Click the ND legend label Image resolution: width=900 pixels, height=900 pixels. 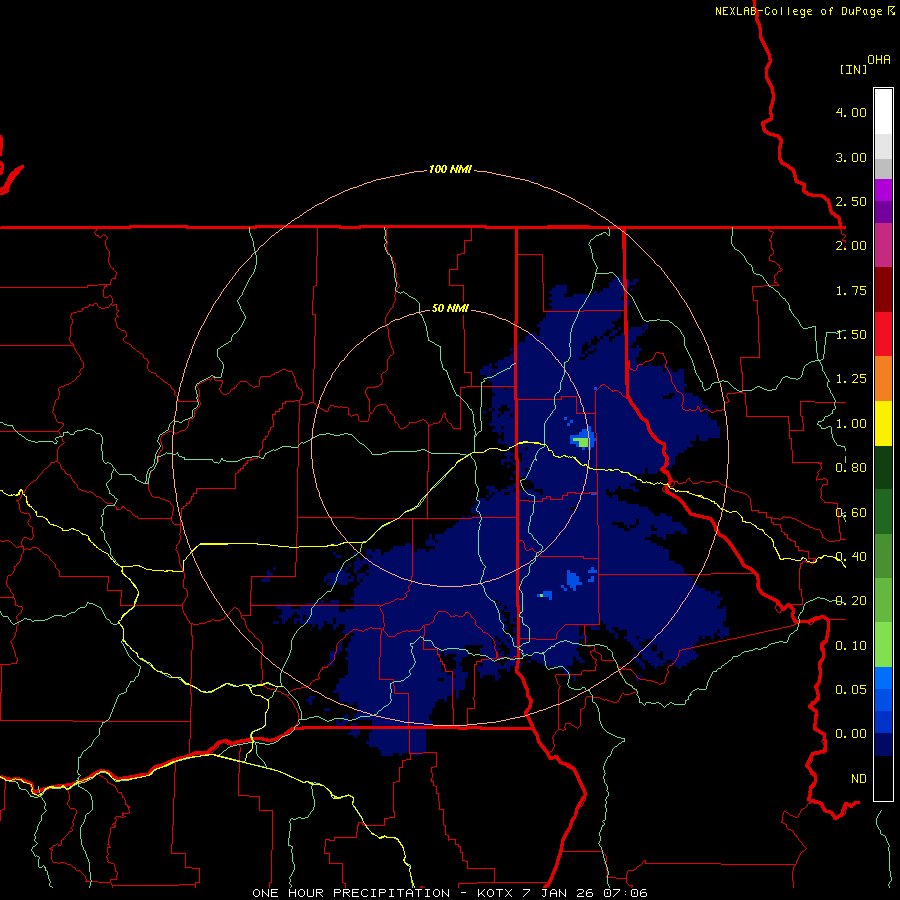(x=859, y=779)
